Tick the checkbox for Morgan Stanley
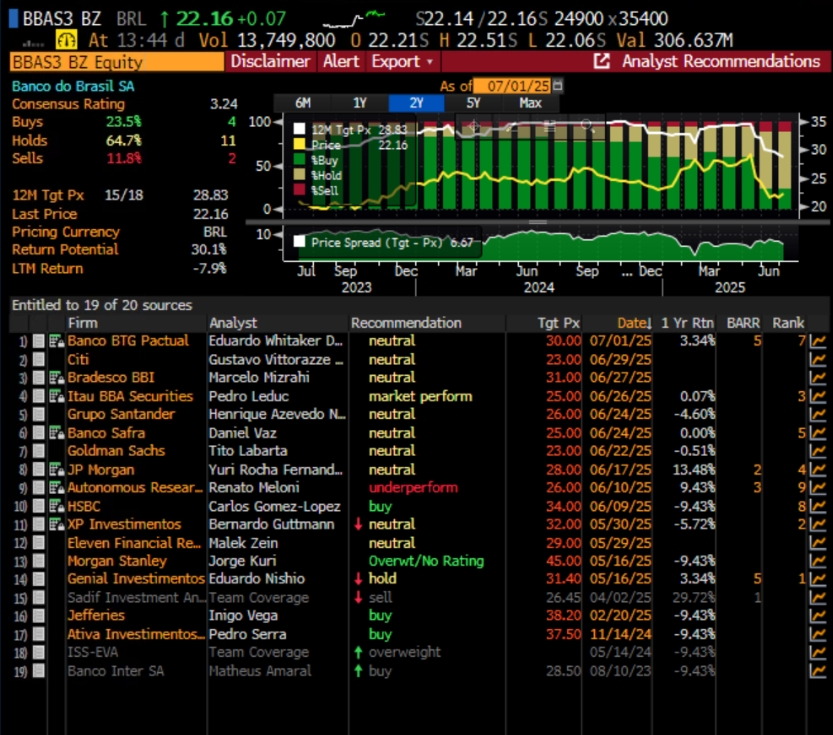 [x=38, y=561]
